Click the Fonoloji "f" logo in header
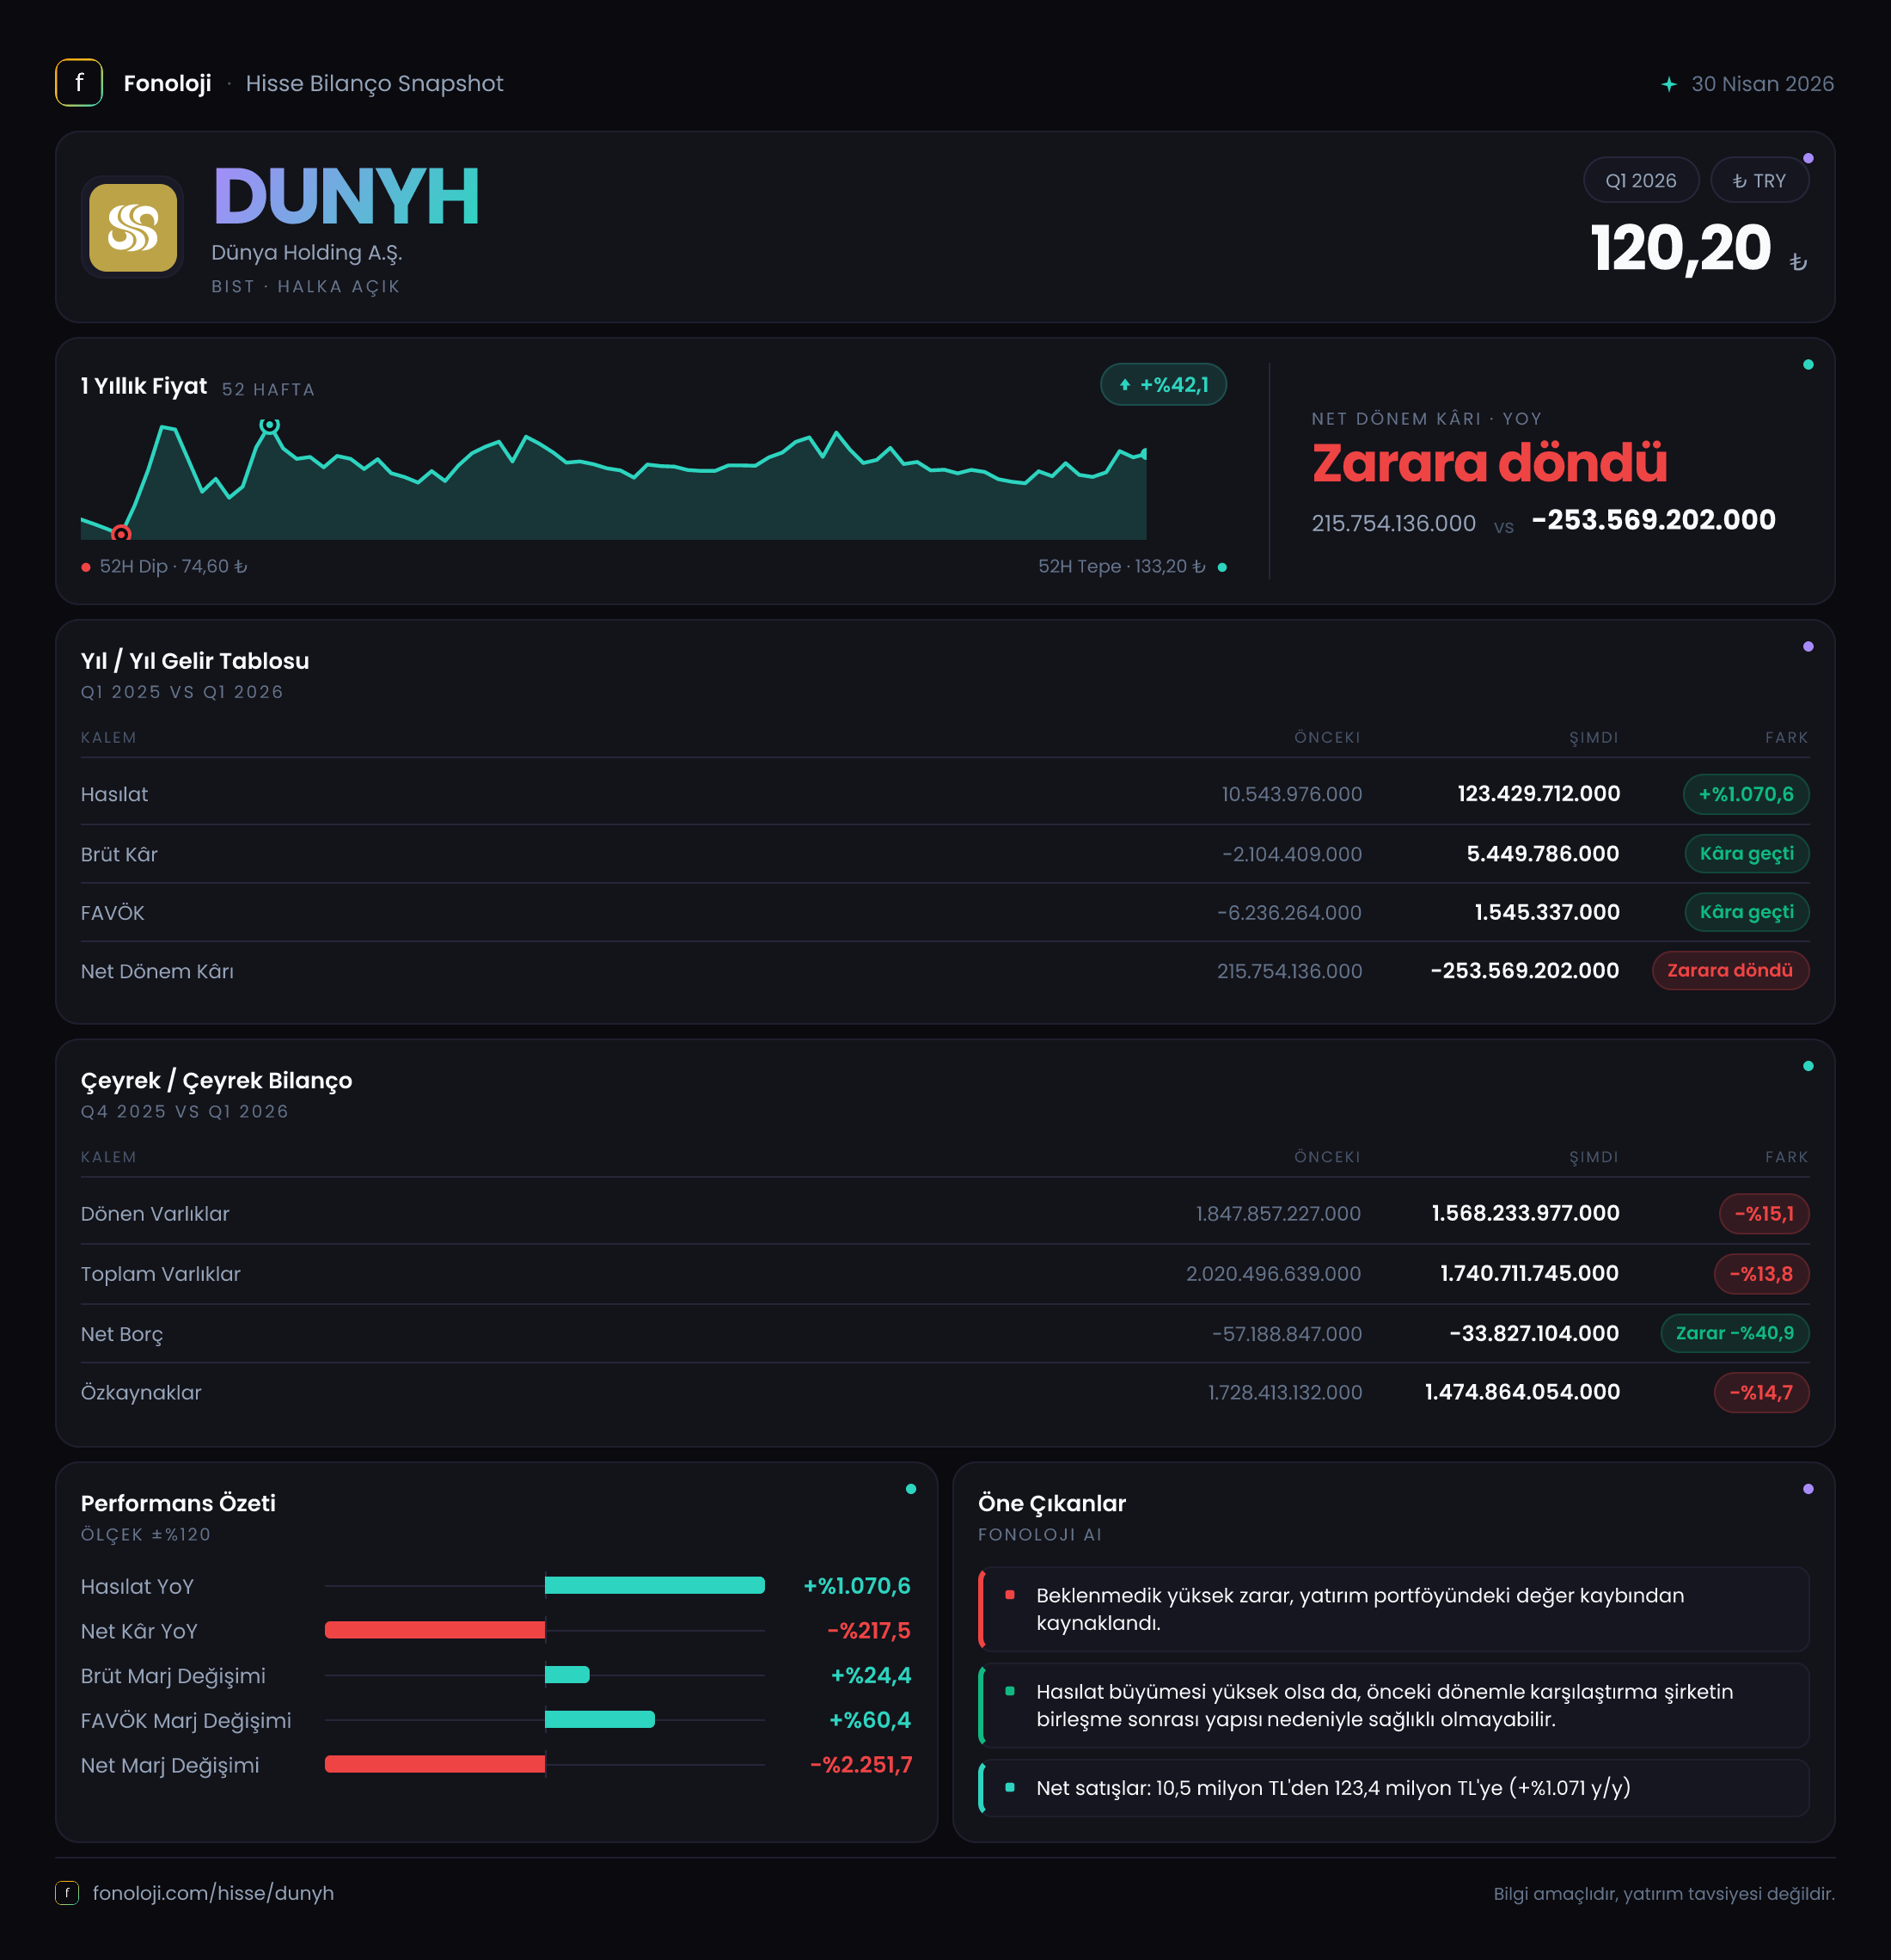This screenshot has width=1891, height=1960. click(79, 83)
